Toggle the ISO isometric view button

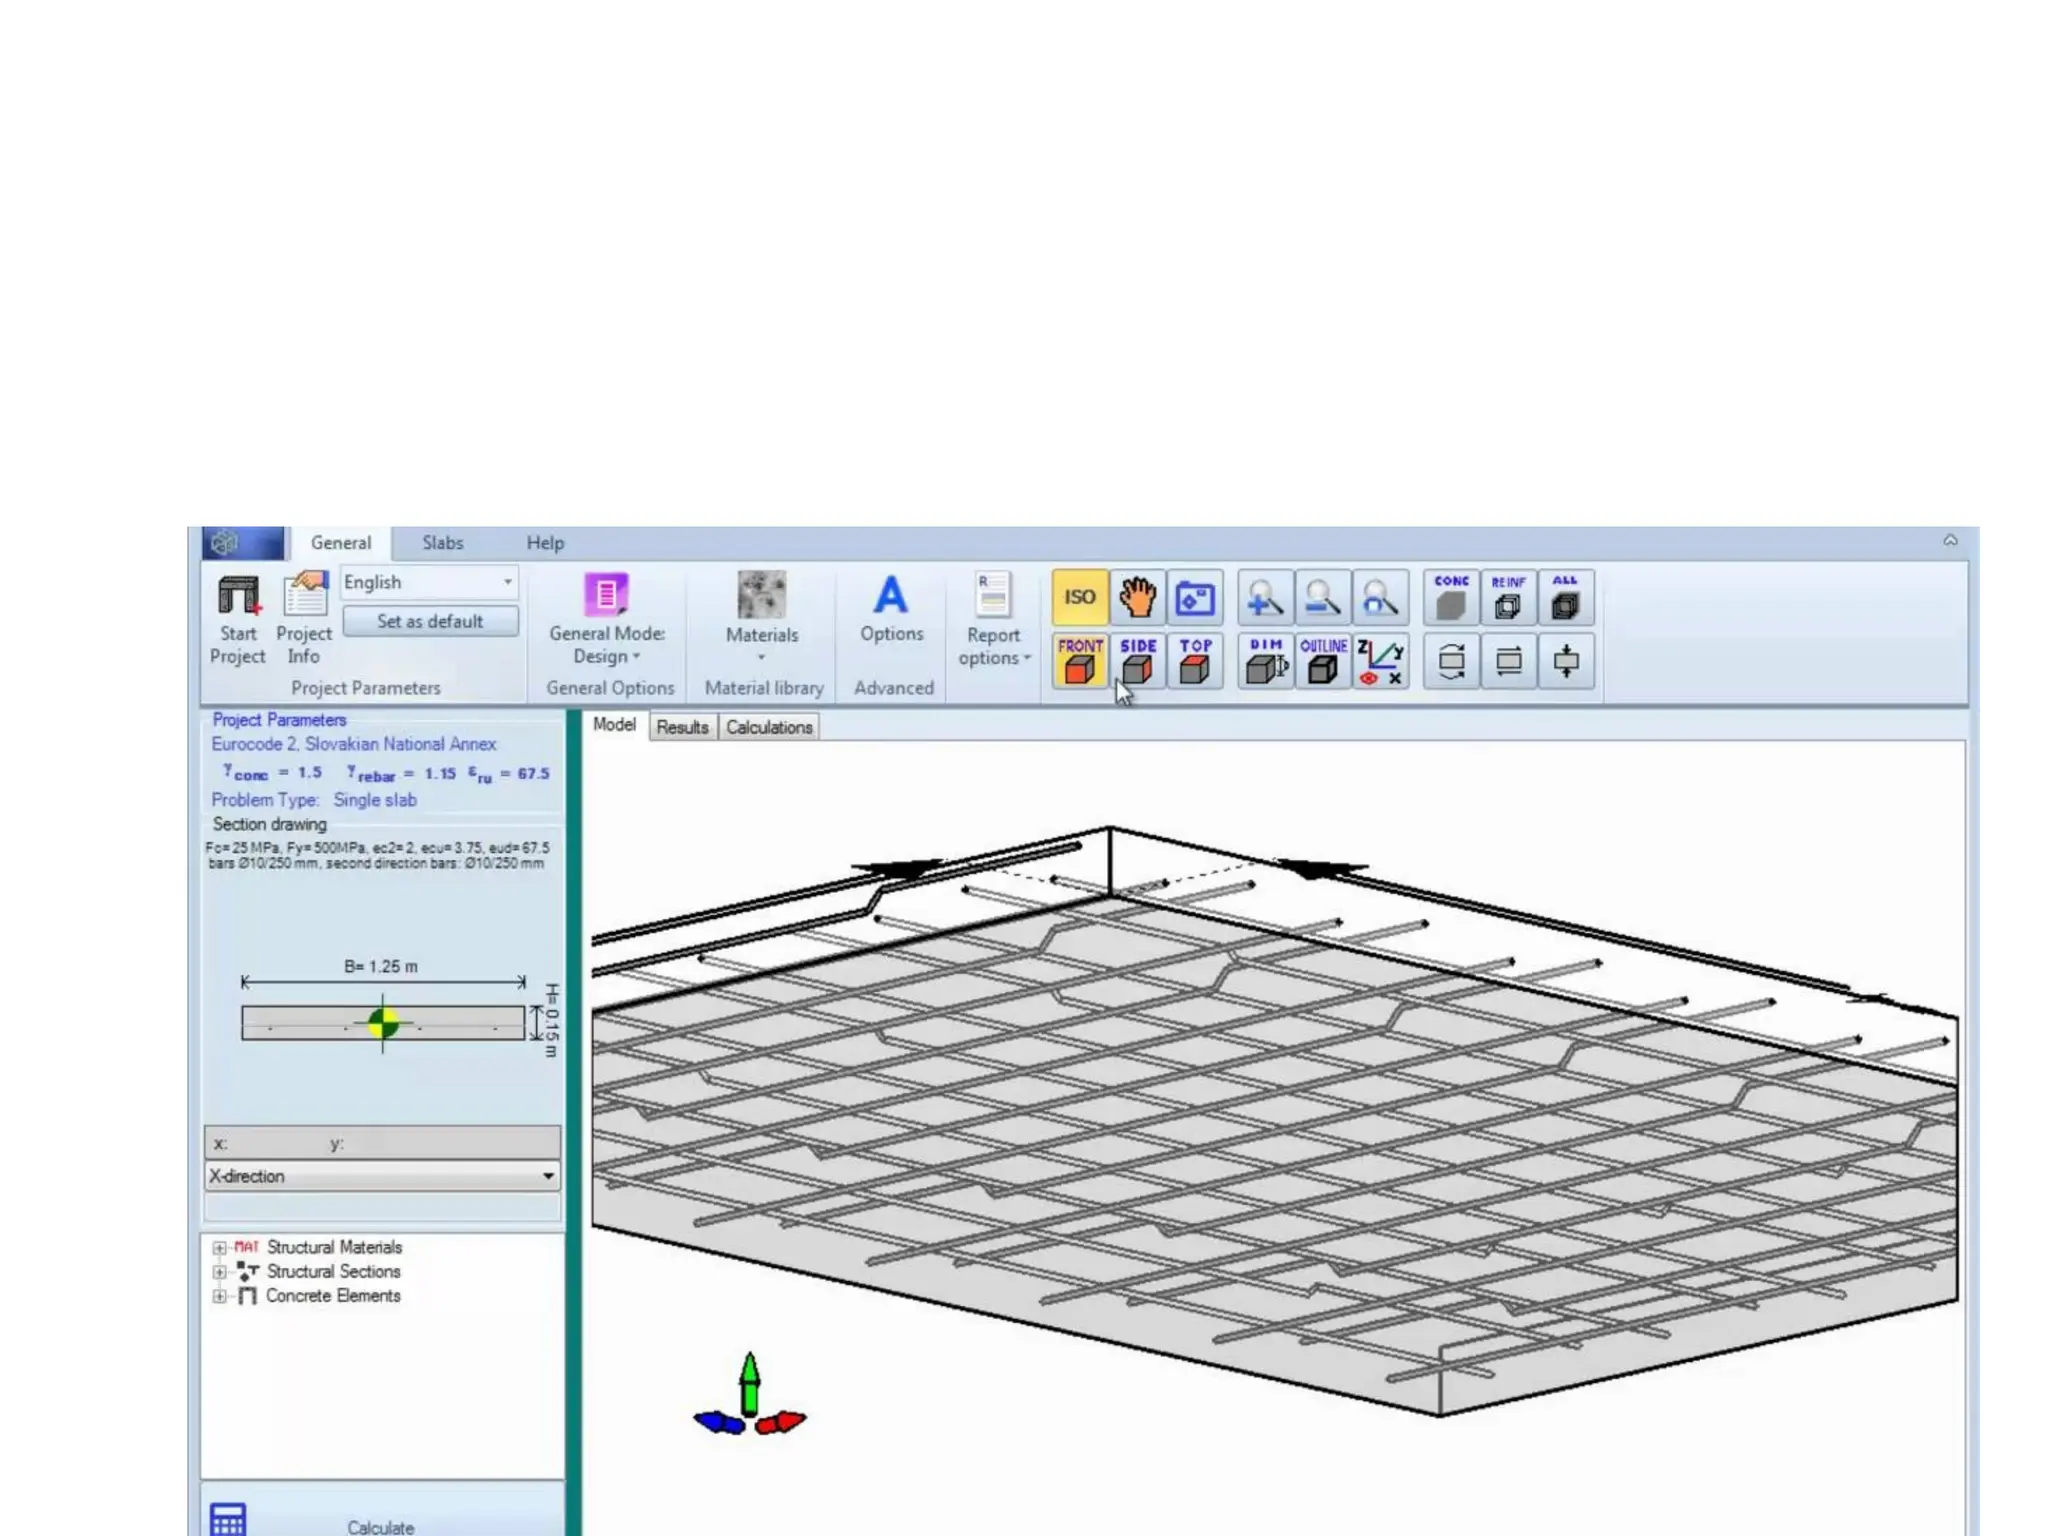coord(1079,598)
